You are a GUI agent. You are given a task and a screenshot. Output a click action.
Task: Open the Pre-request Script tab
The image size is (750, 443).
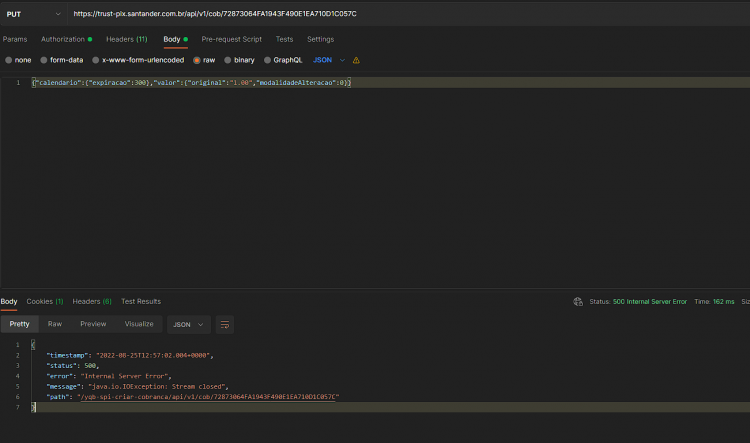232,39
